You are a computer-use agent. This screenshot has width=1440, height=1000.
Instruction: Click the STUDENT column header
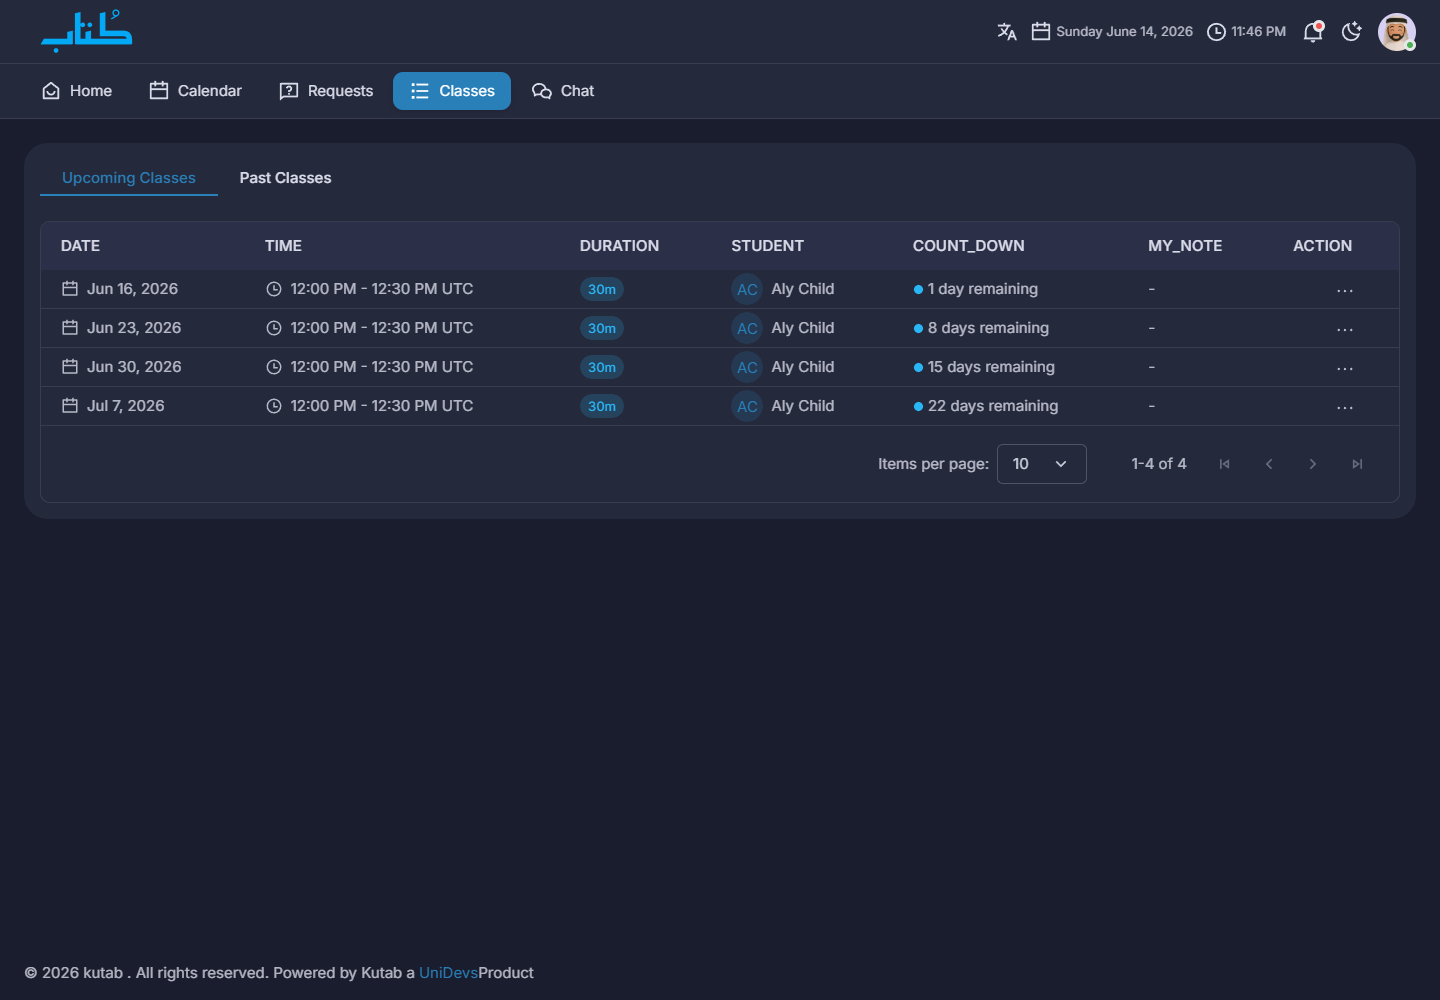(x=767, y=246)
